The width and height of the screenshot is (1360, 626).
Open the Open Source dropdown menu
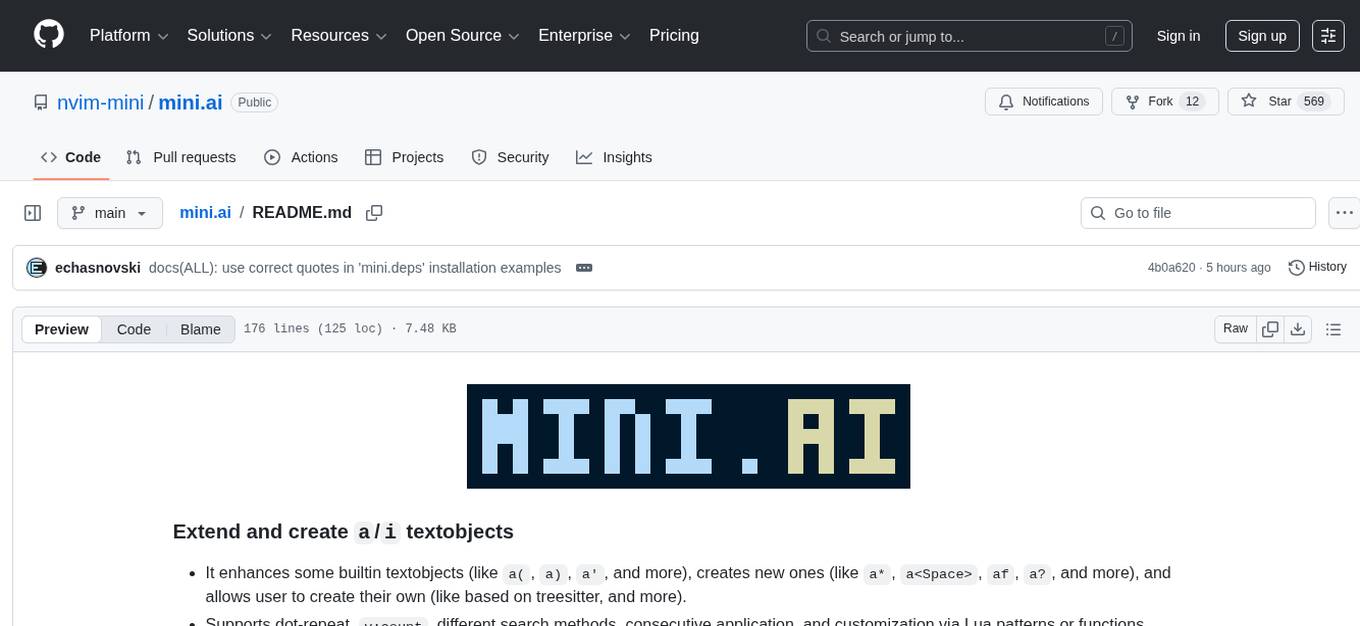461,35
